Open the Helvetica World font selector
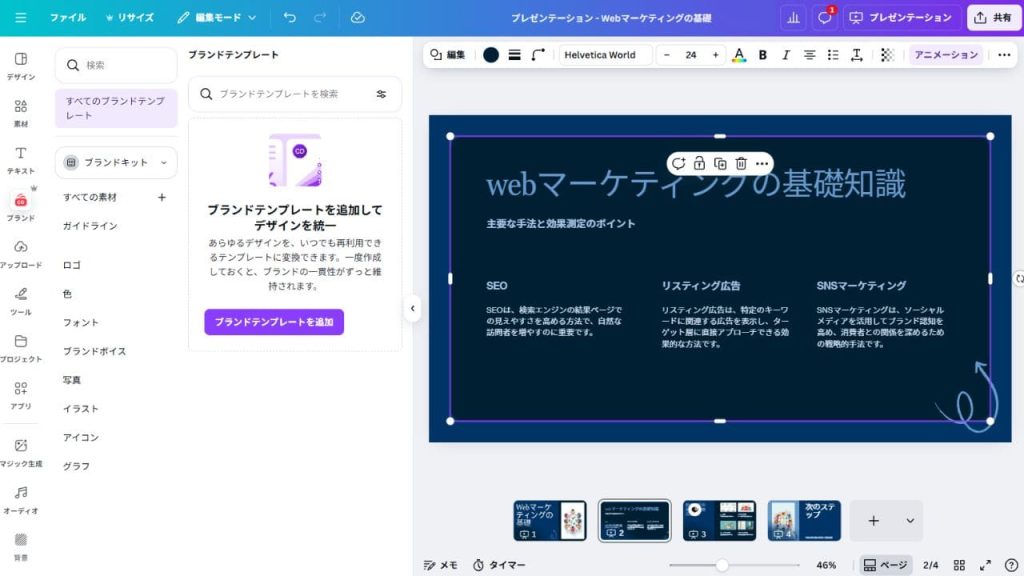 (x=605, y=55)
